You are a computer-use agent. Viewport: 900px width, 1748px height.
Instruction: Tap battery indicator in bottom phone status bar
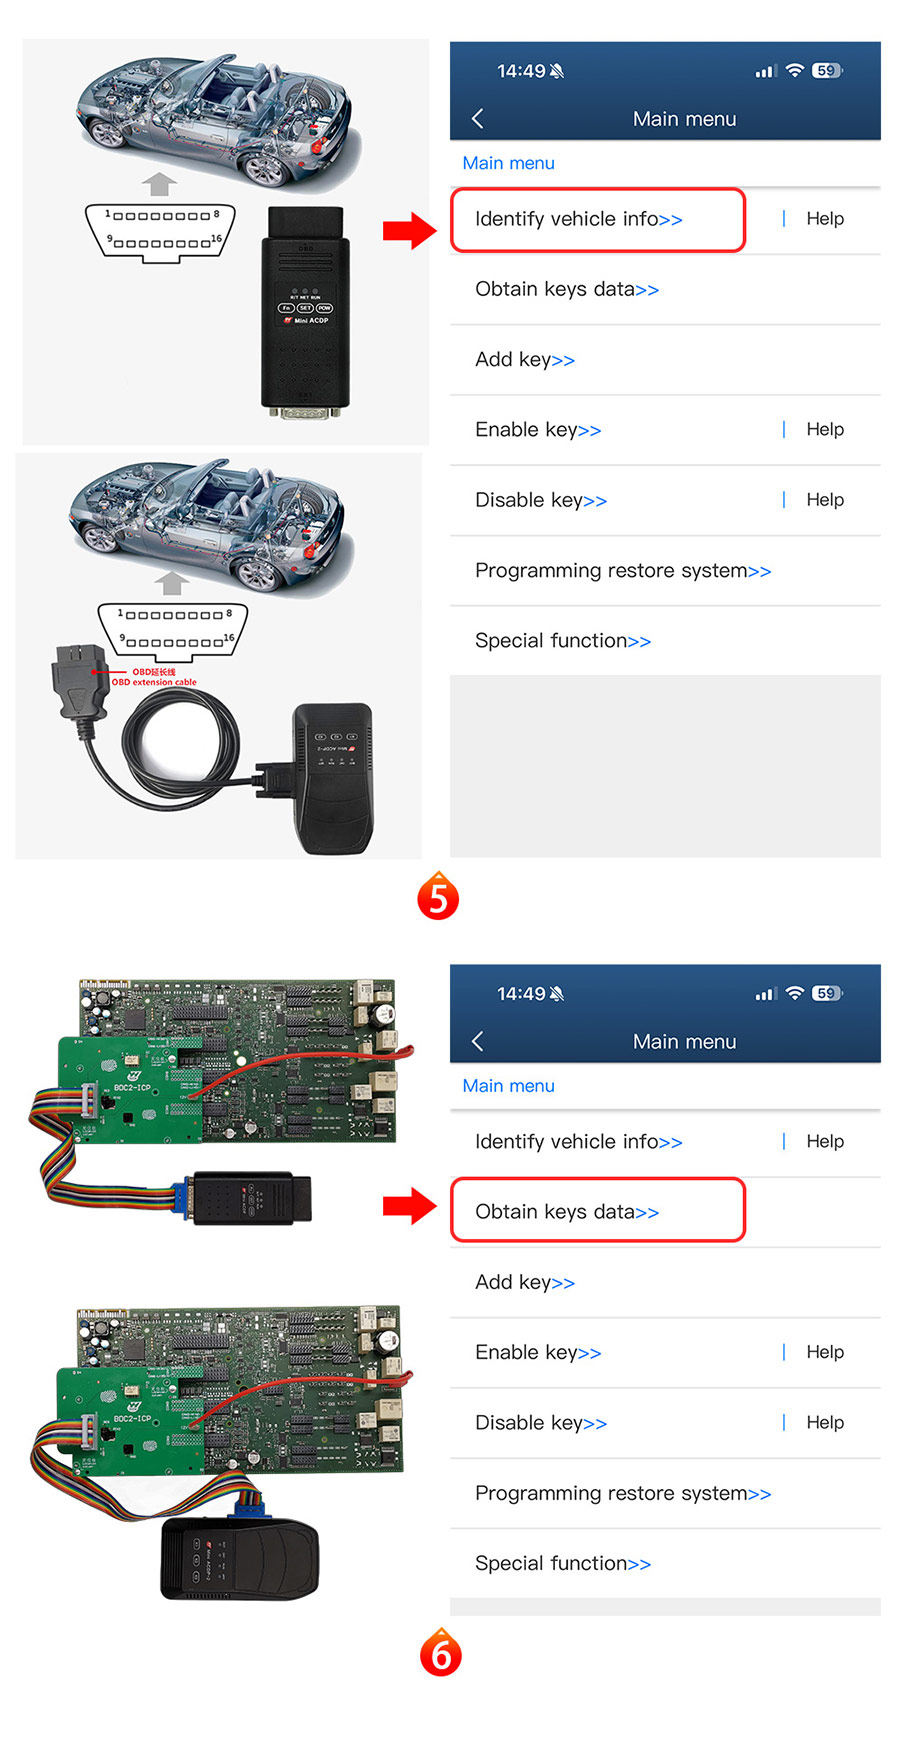tap(827, 994)
